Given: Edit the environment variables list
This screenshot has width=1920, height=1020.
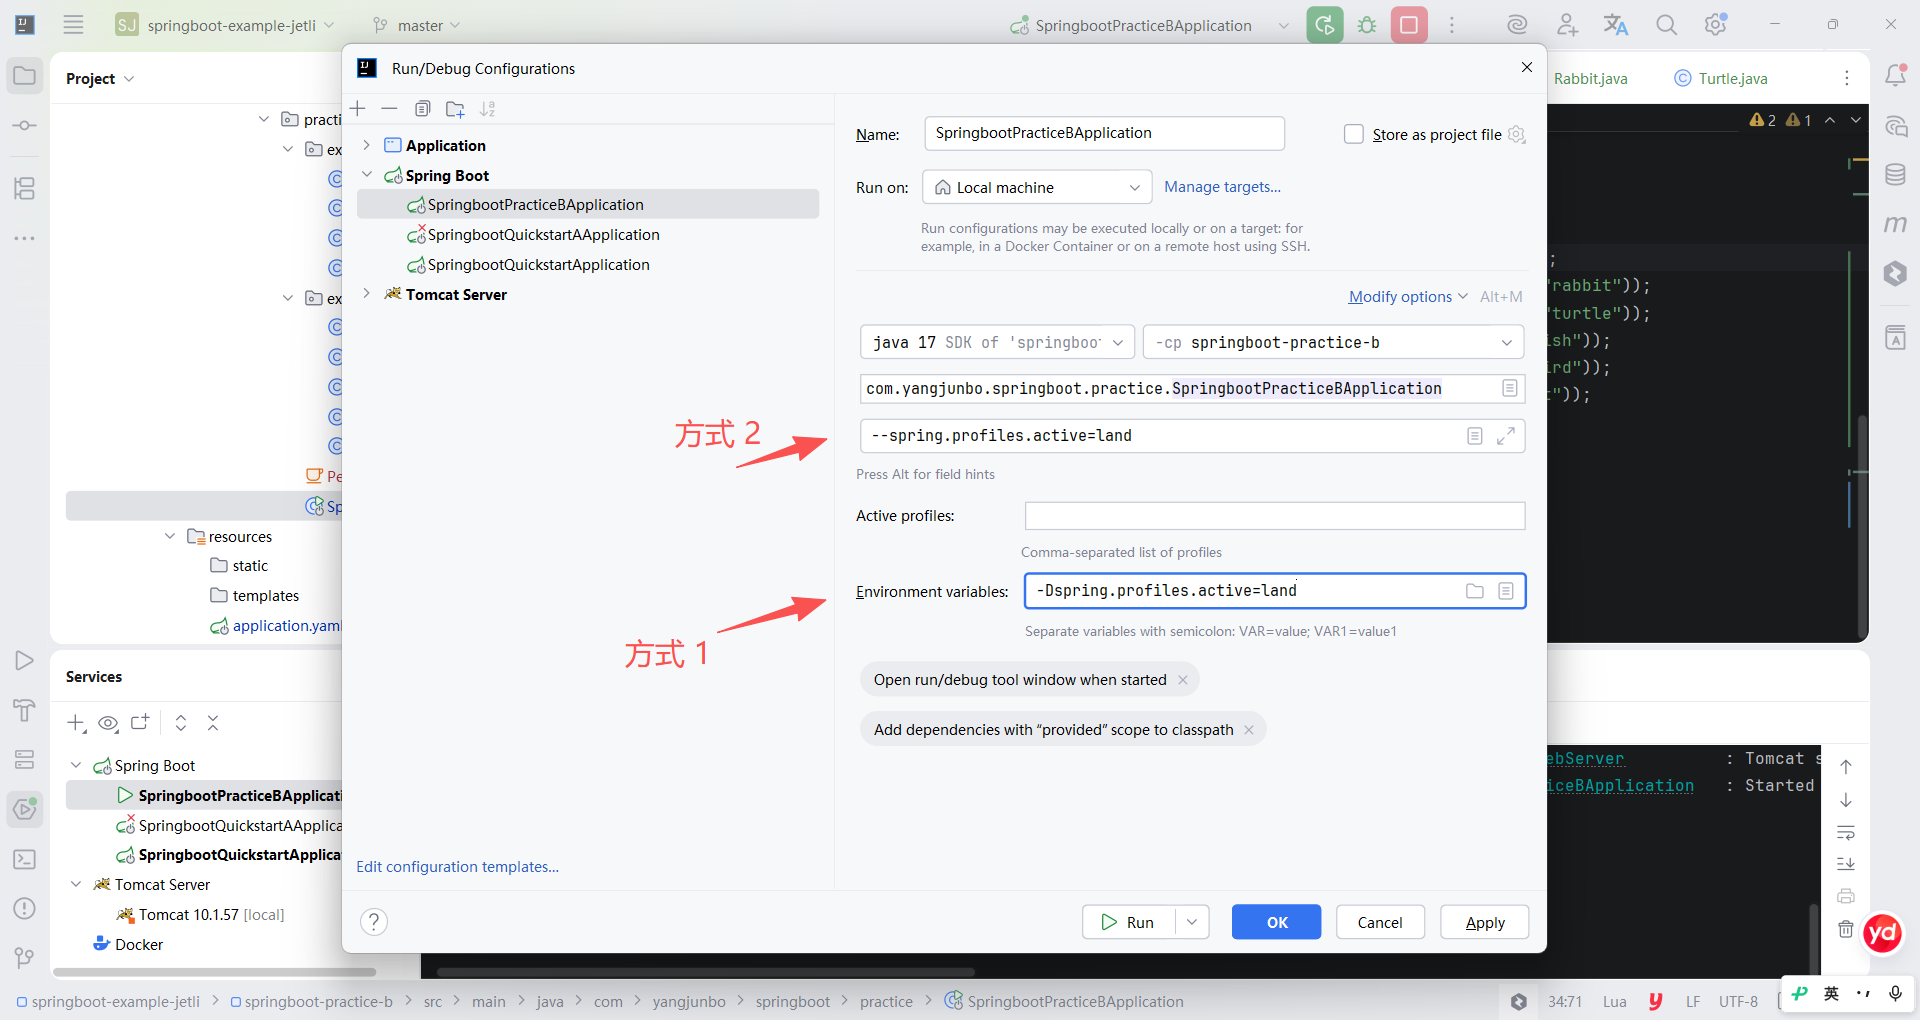Looking at the screenshot, I should [1506, 591].
